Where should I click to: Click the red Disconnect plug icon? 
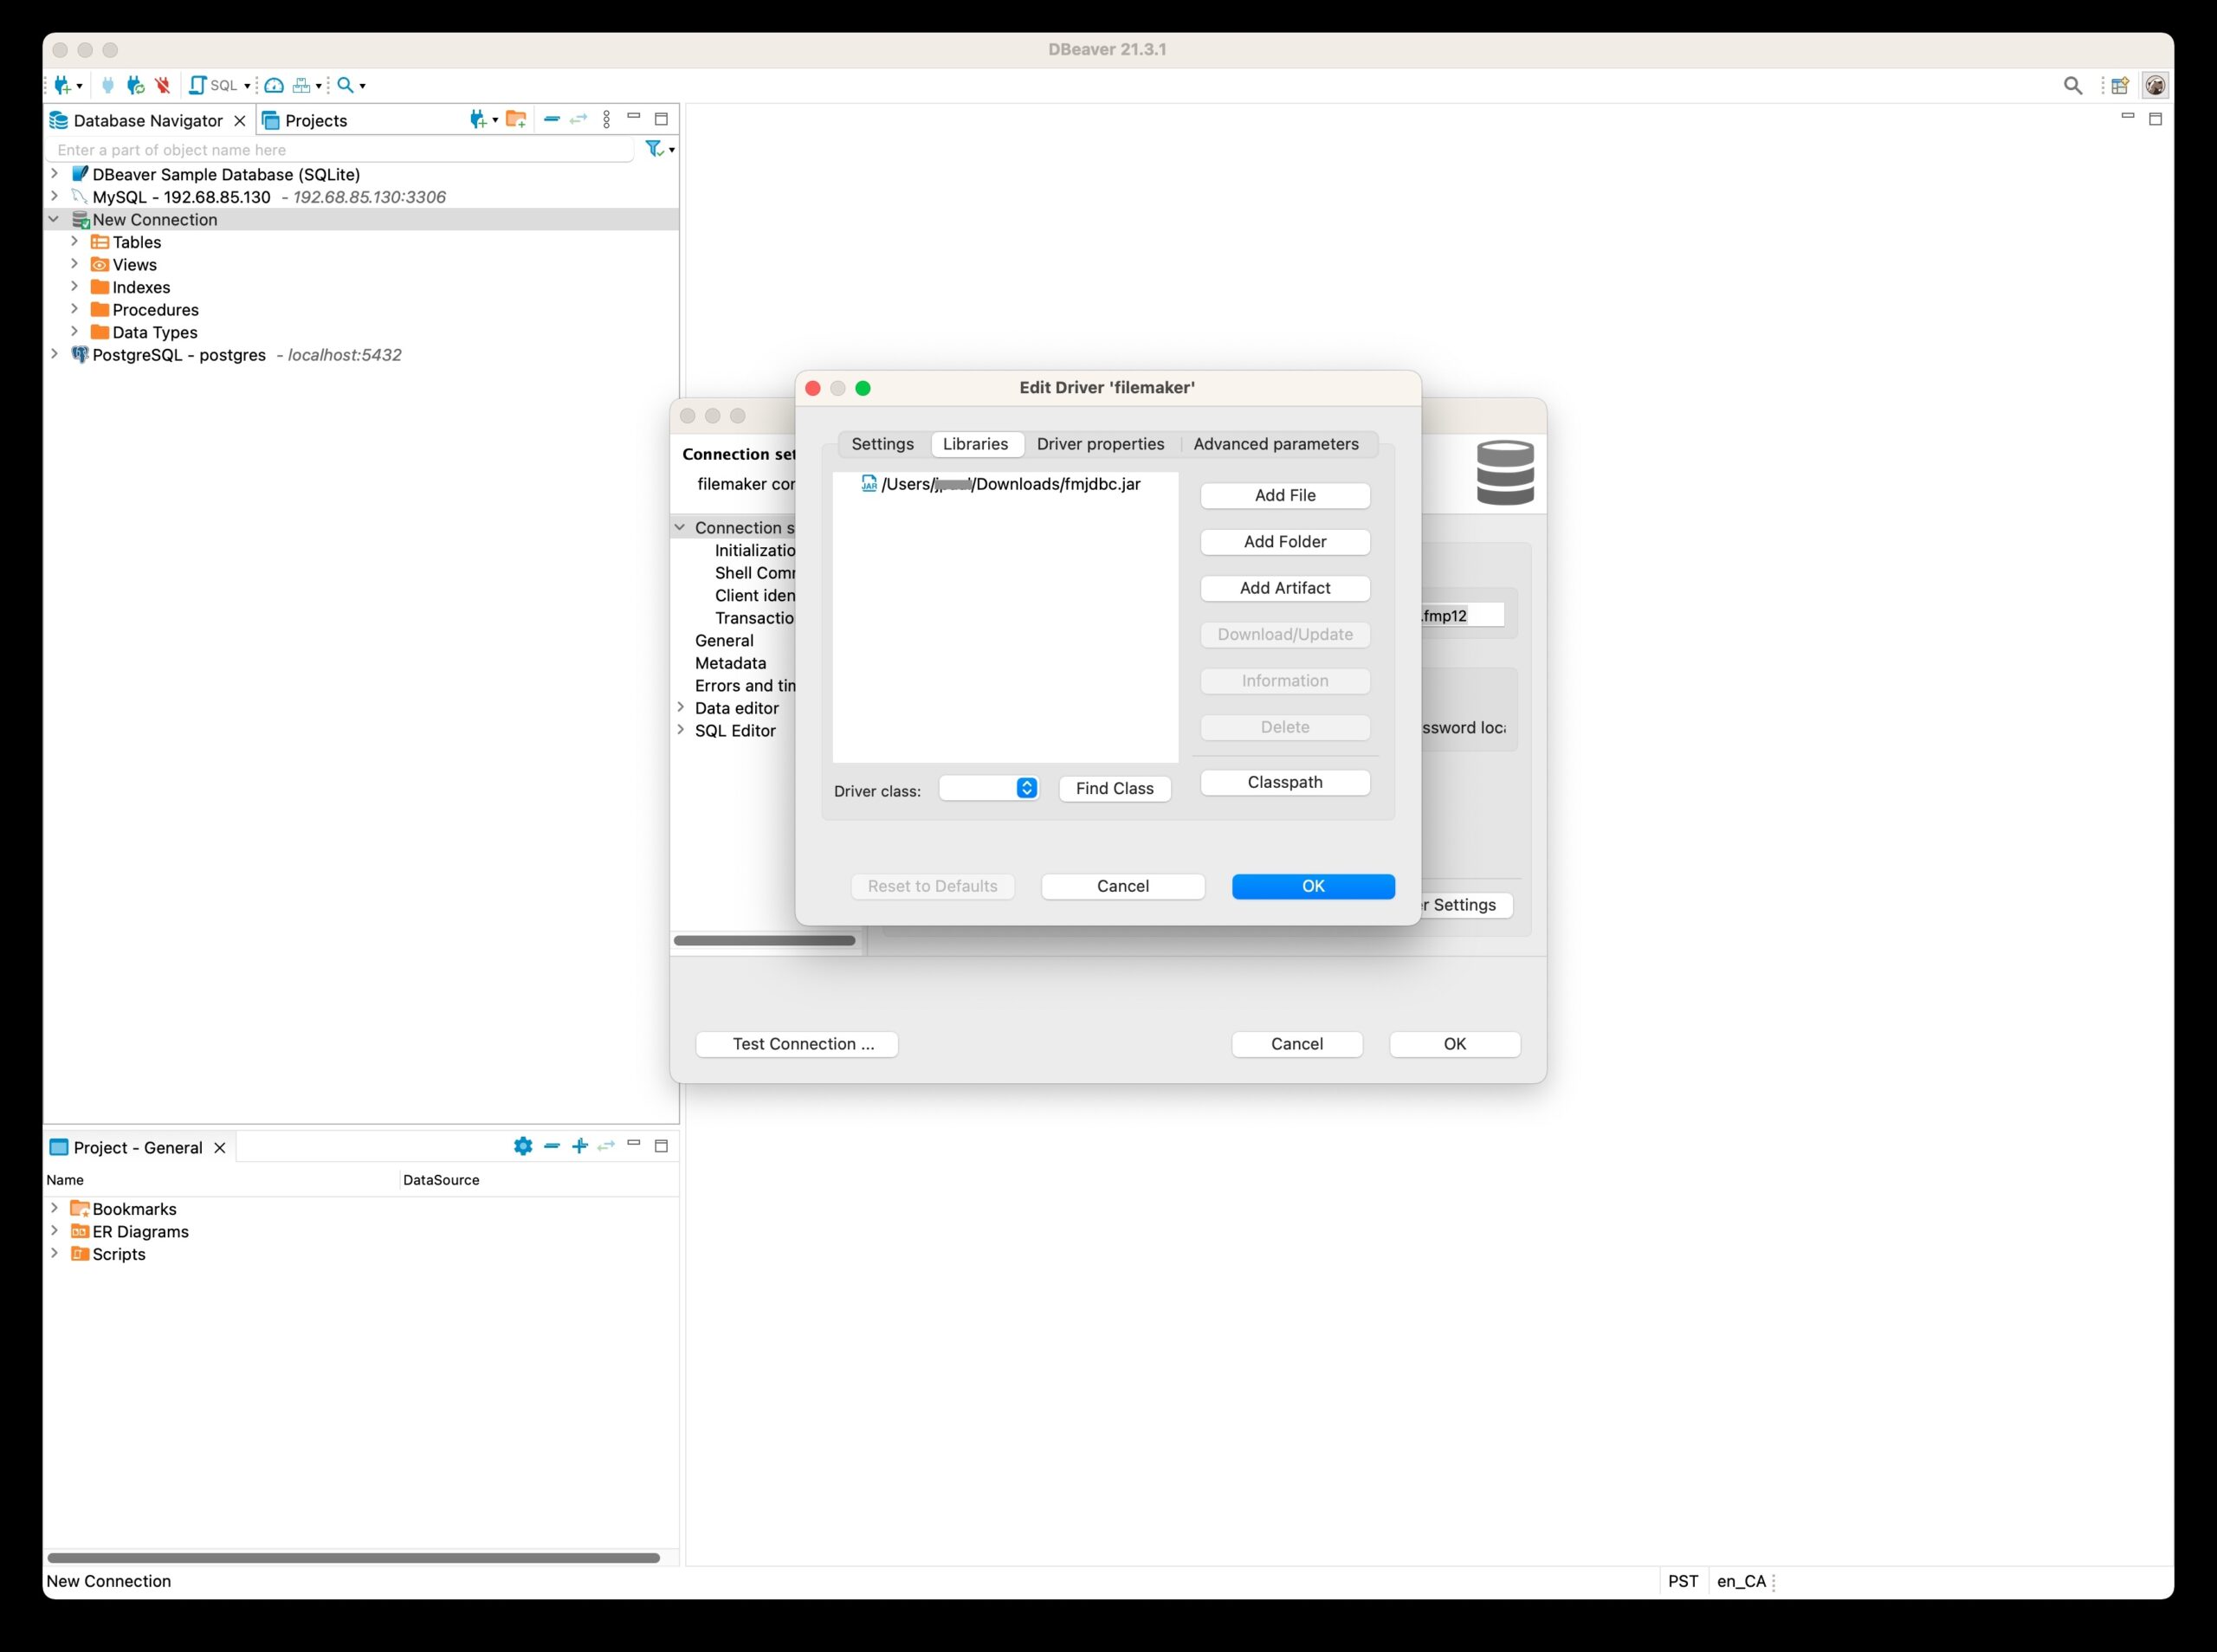point(162,86)
